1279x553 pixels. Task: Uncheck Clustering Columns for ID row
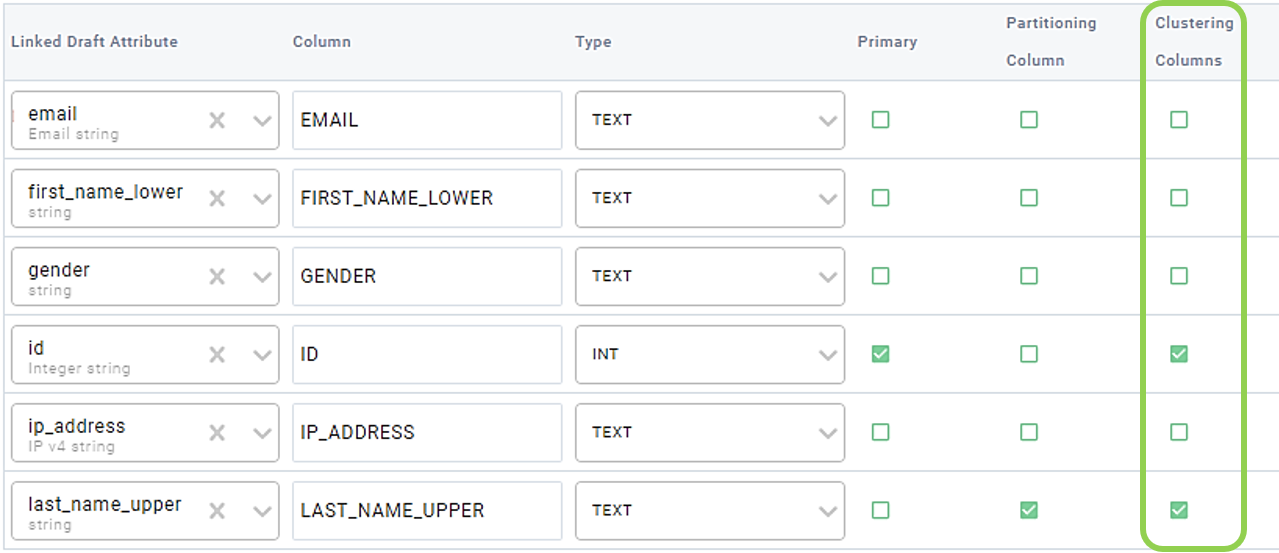[1179, 354]
